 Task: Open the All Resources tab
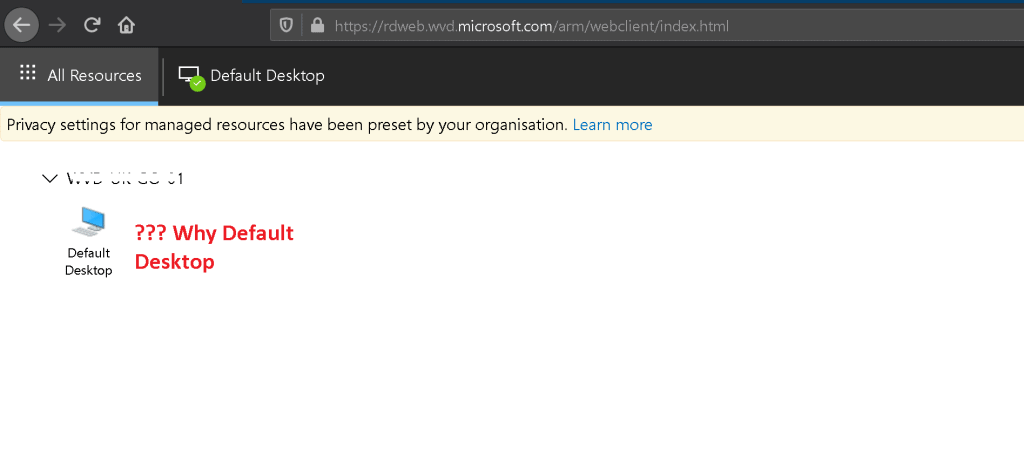click(x=79, y=76)
